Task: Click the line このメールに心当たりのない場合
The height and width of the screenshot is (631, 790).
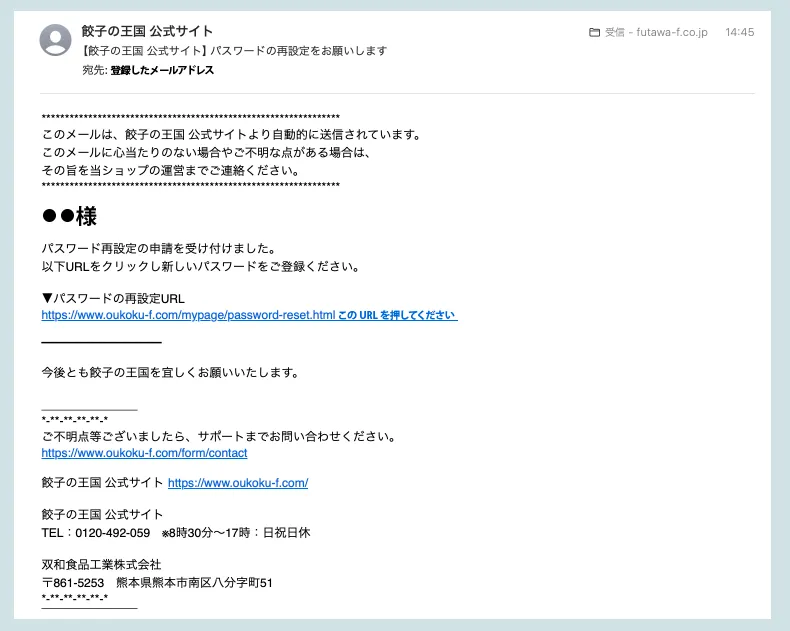Action: point(207,153)
